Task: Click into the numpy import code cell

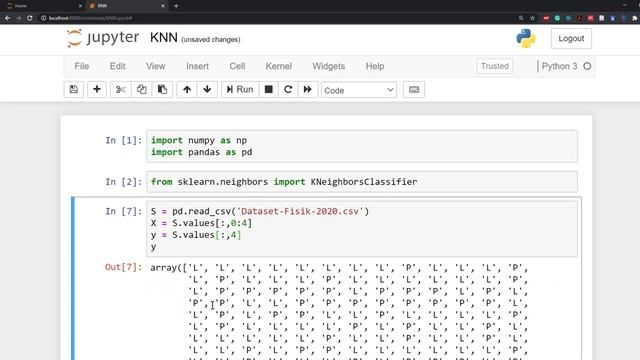Action: pos(362,146)
